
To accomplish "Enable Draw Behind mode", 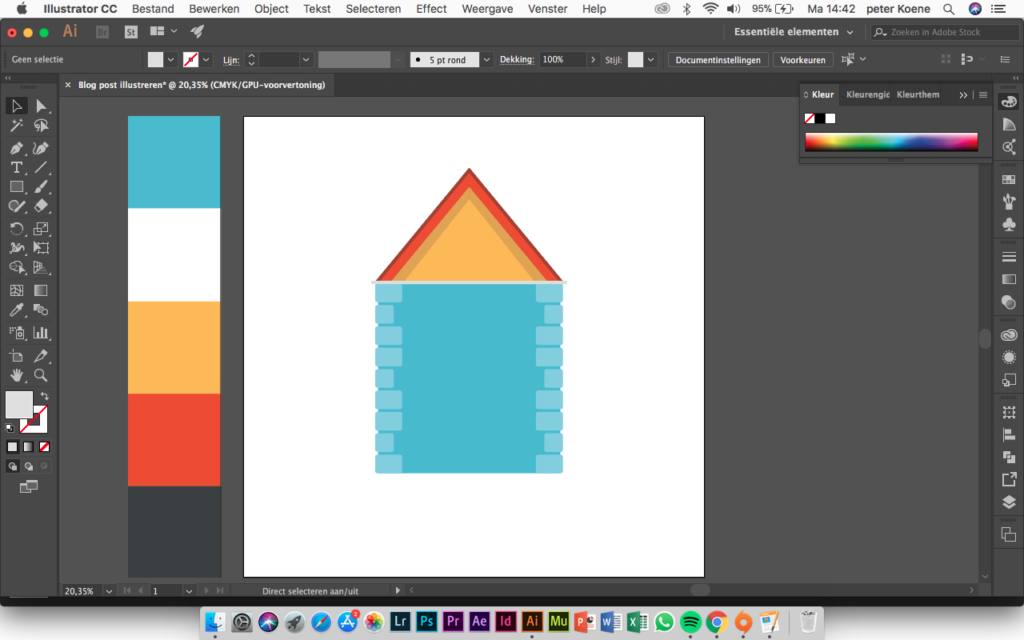I will tap(28, 466).
